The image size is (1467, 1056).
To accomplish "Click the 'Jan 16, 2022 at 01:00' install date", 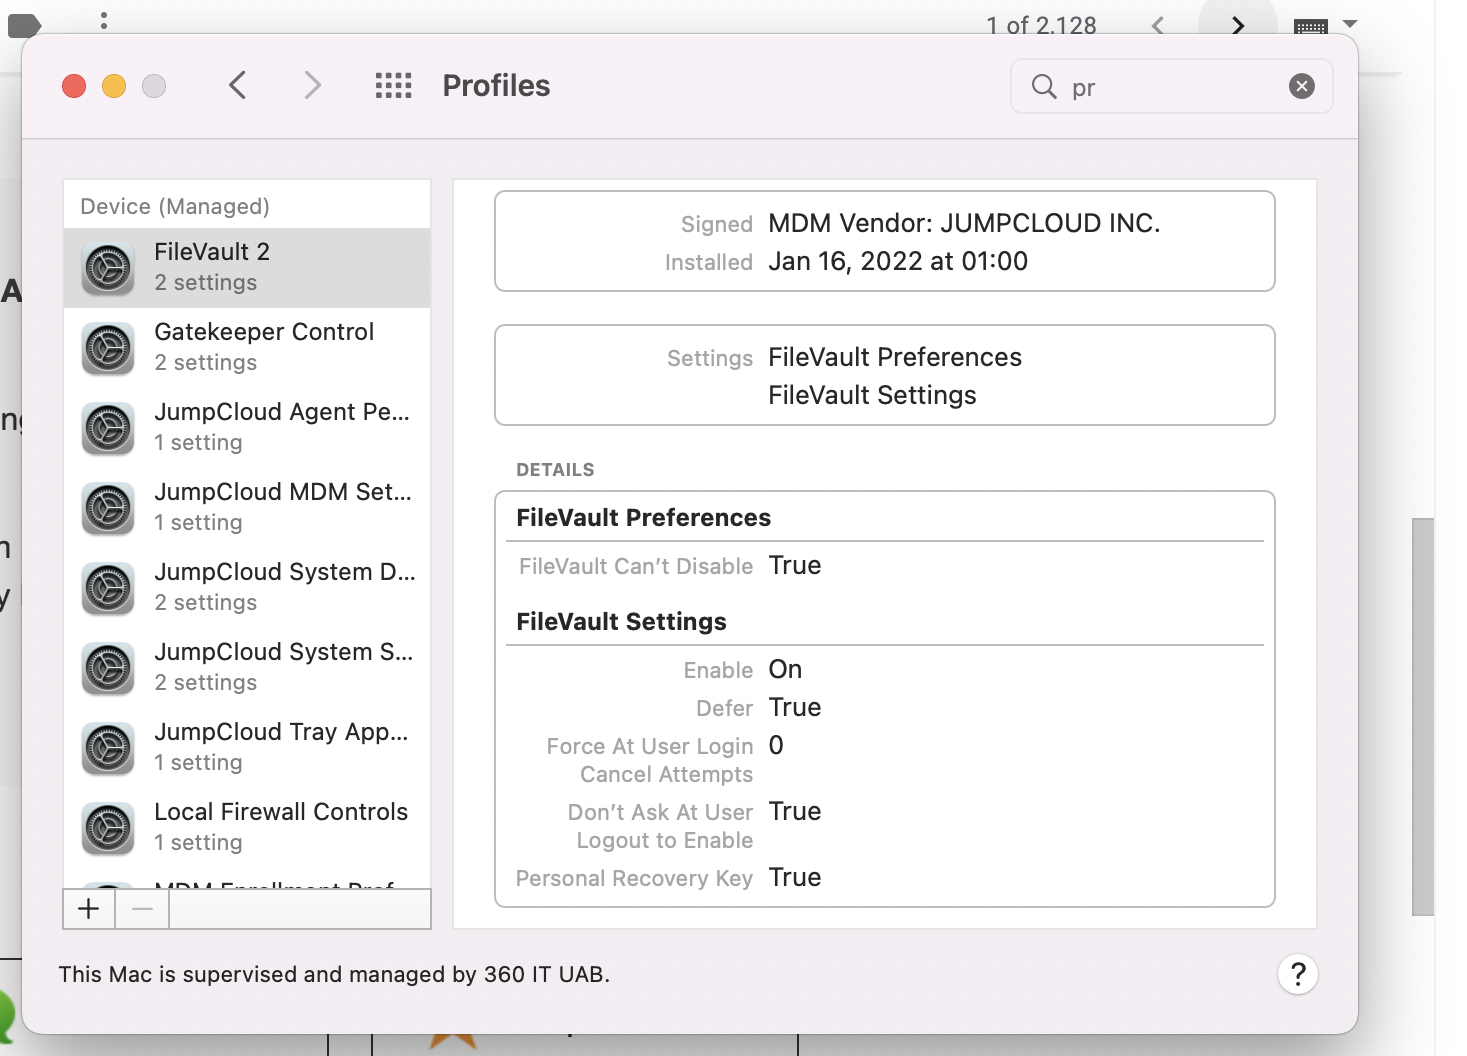I will 898,261.
